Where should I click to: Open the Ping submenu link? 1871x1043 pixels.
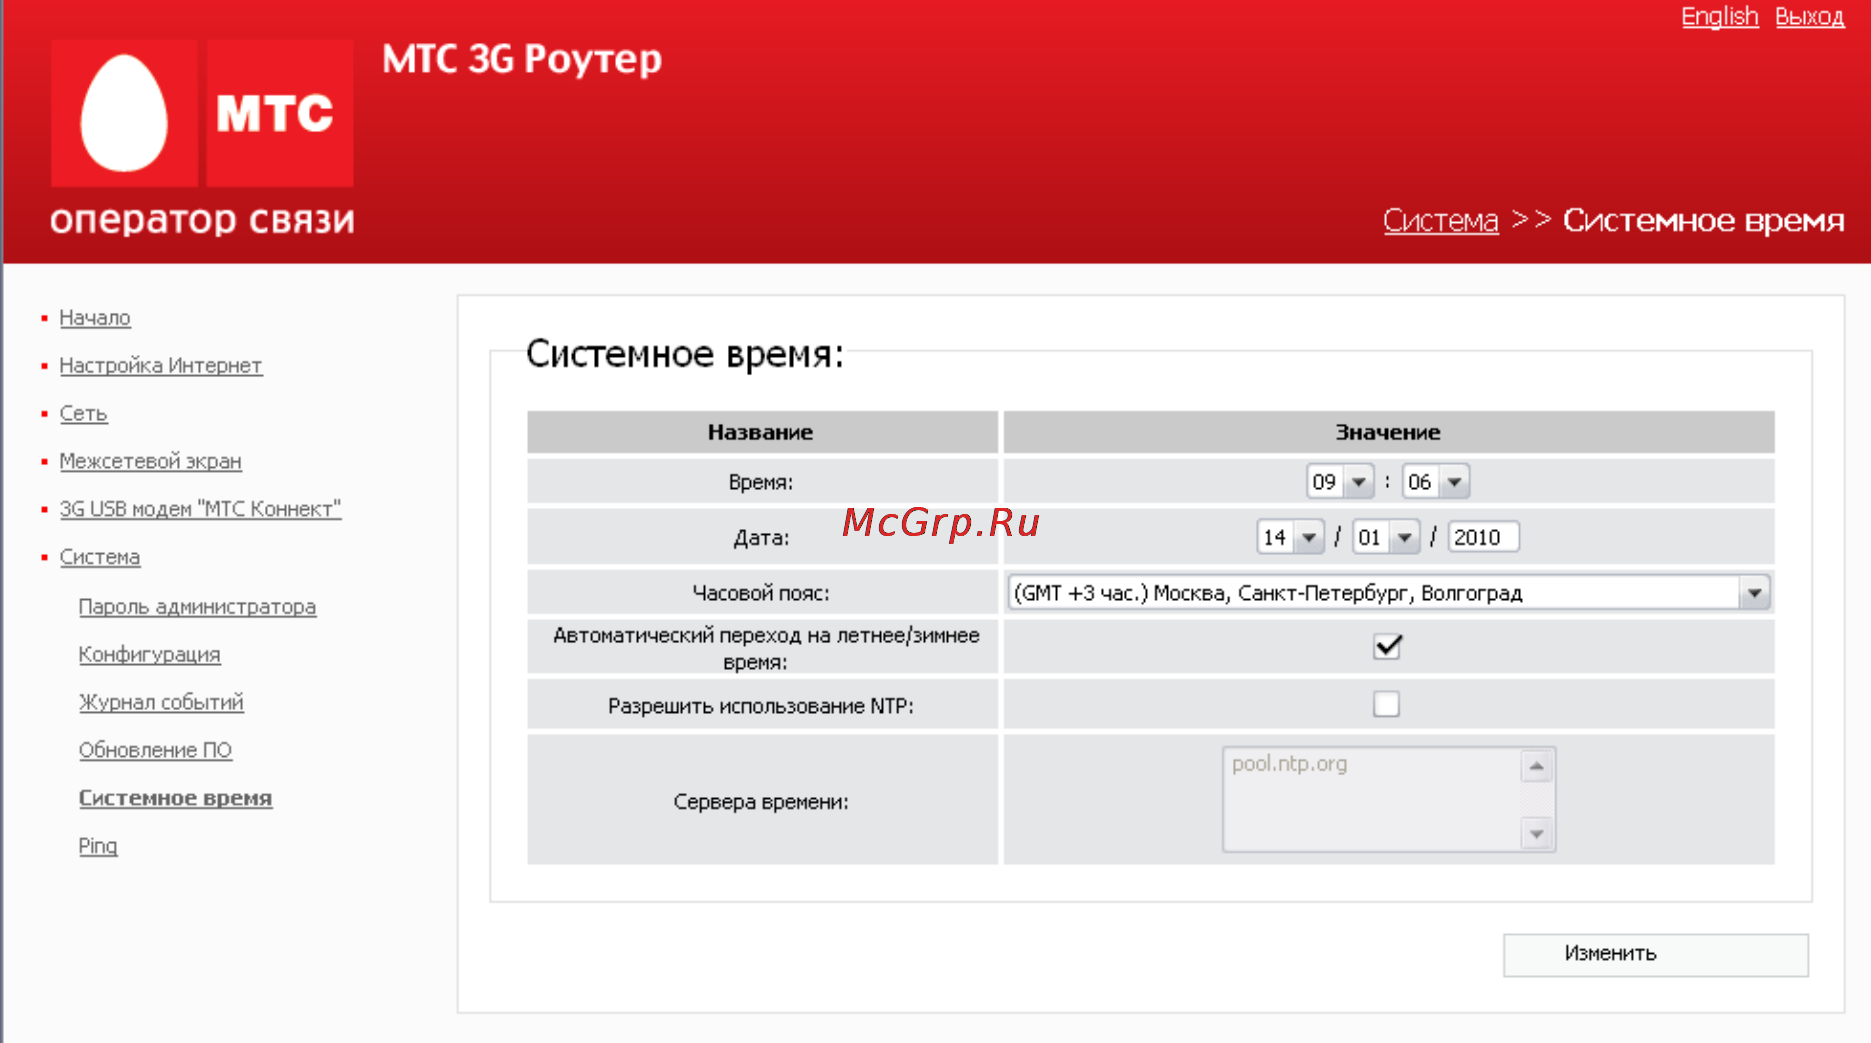pos(98,846)
